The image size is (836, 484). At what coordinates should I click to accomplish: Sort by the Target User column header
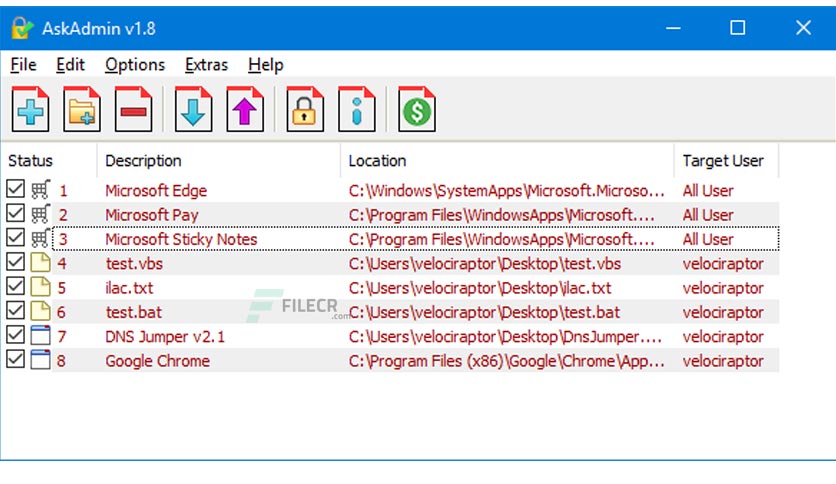pos(726,160)
